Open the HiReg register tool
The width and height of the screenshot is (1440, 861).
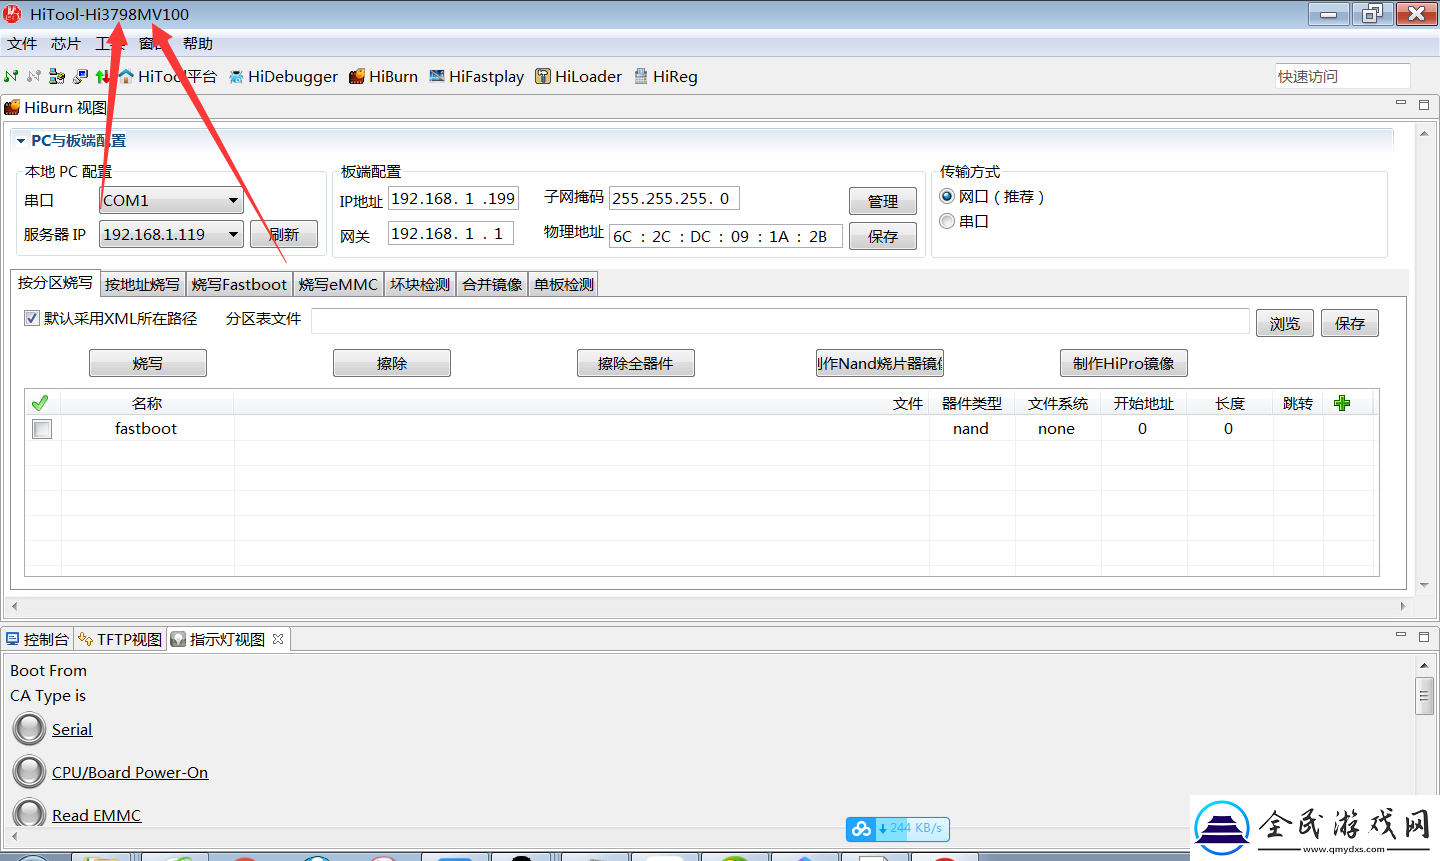[x=665, y=76]
